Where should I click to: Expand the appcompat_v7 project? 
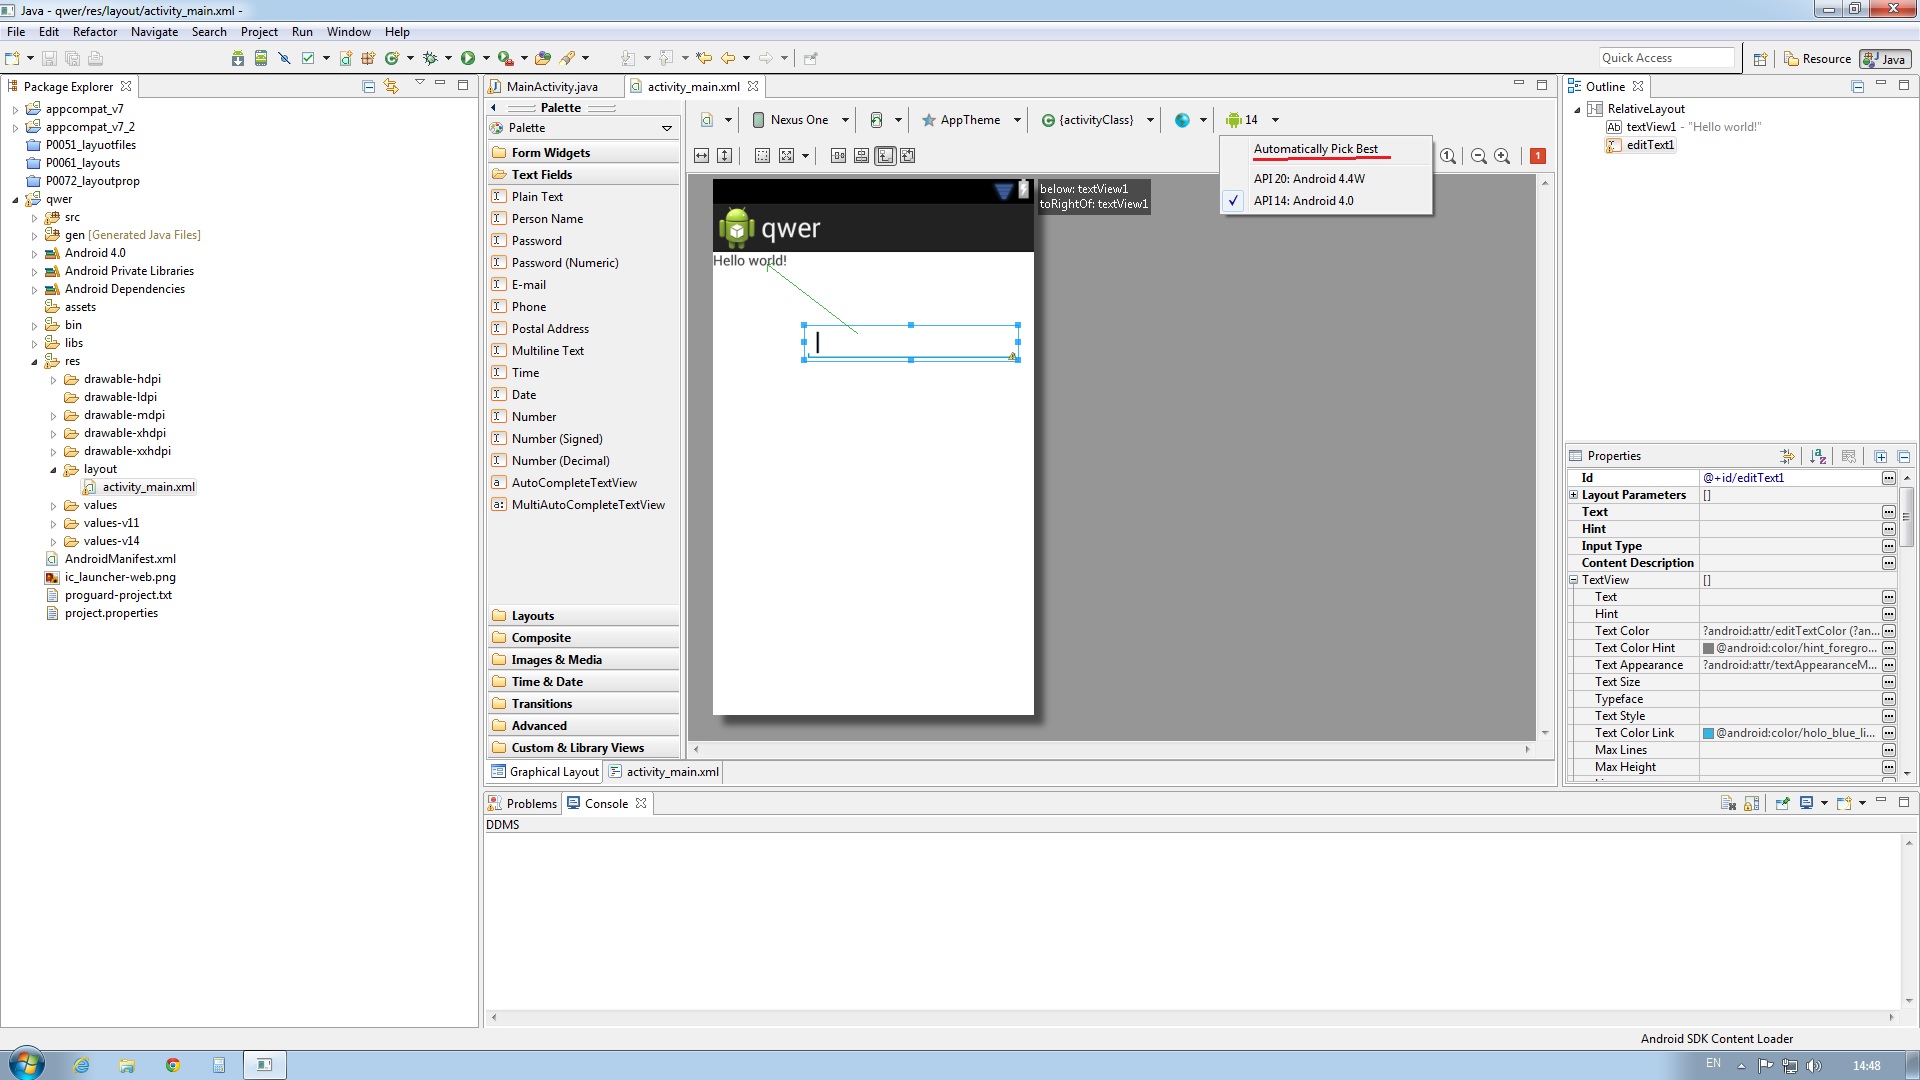click(15, 110)
